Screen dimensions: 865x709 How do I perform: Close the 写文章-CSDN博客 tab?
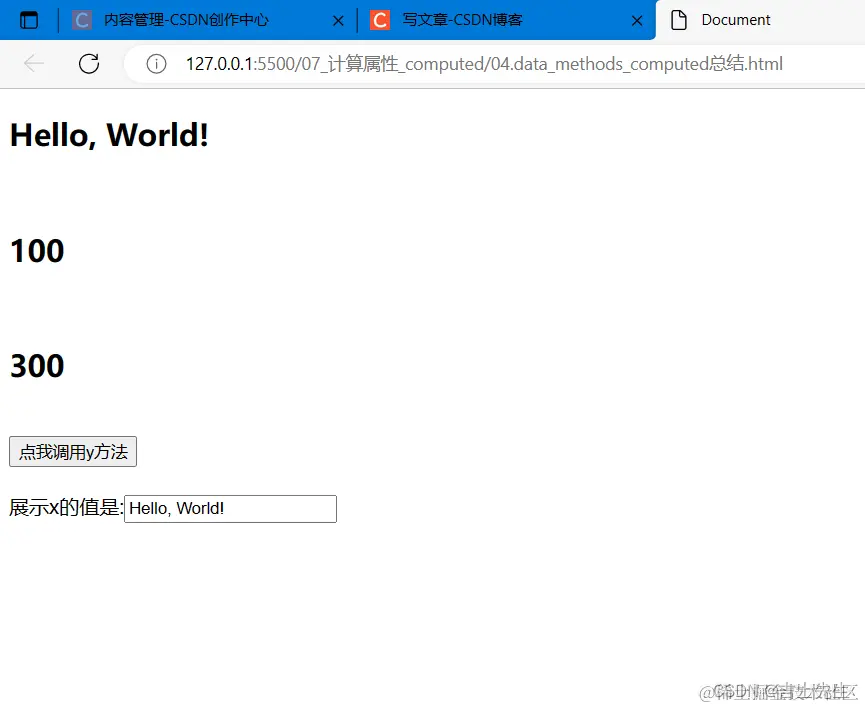[637, 21]
